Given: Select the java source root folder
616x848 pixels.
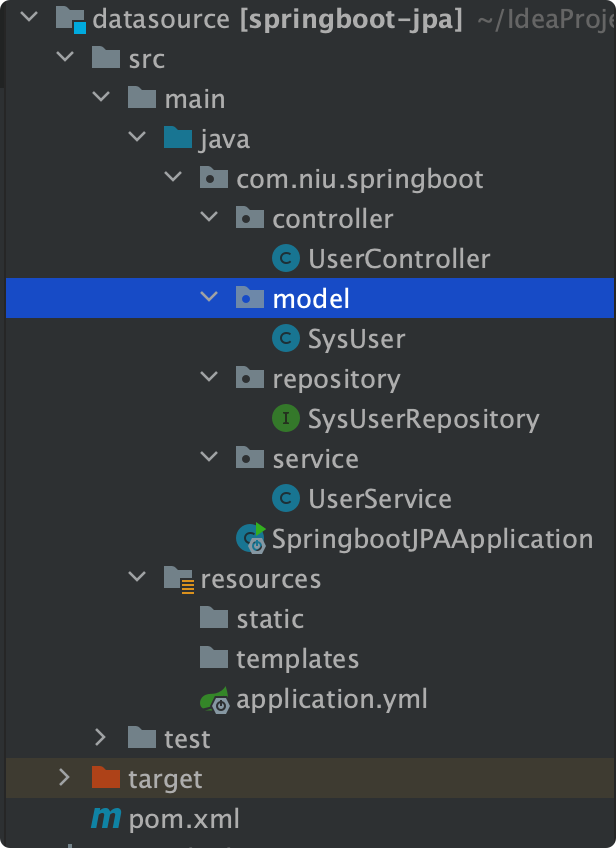Looking at the screenshot, I should [224, 139].
